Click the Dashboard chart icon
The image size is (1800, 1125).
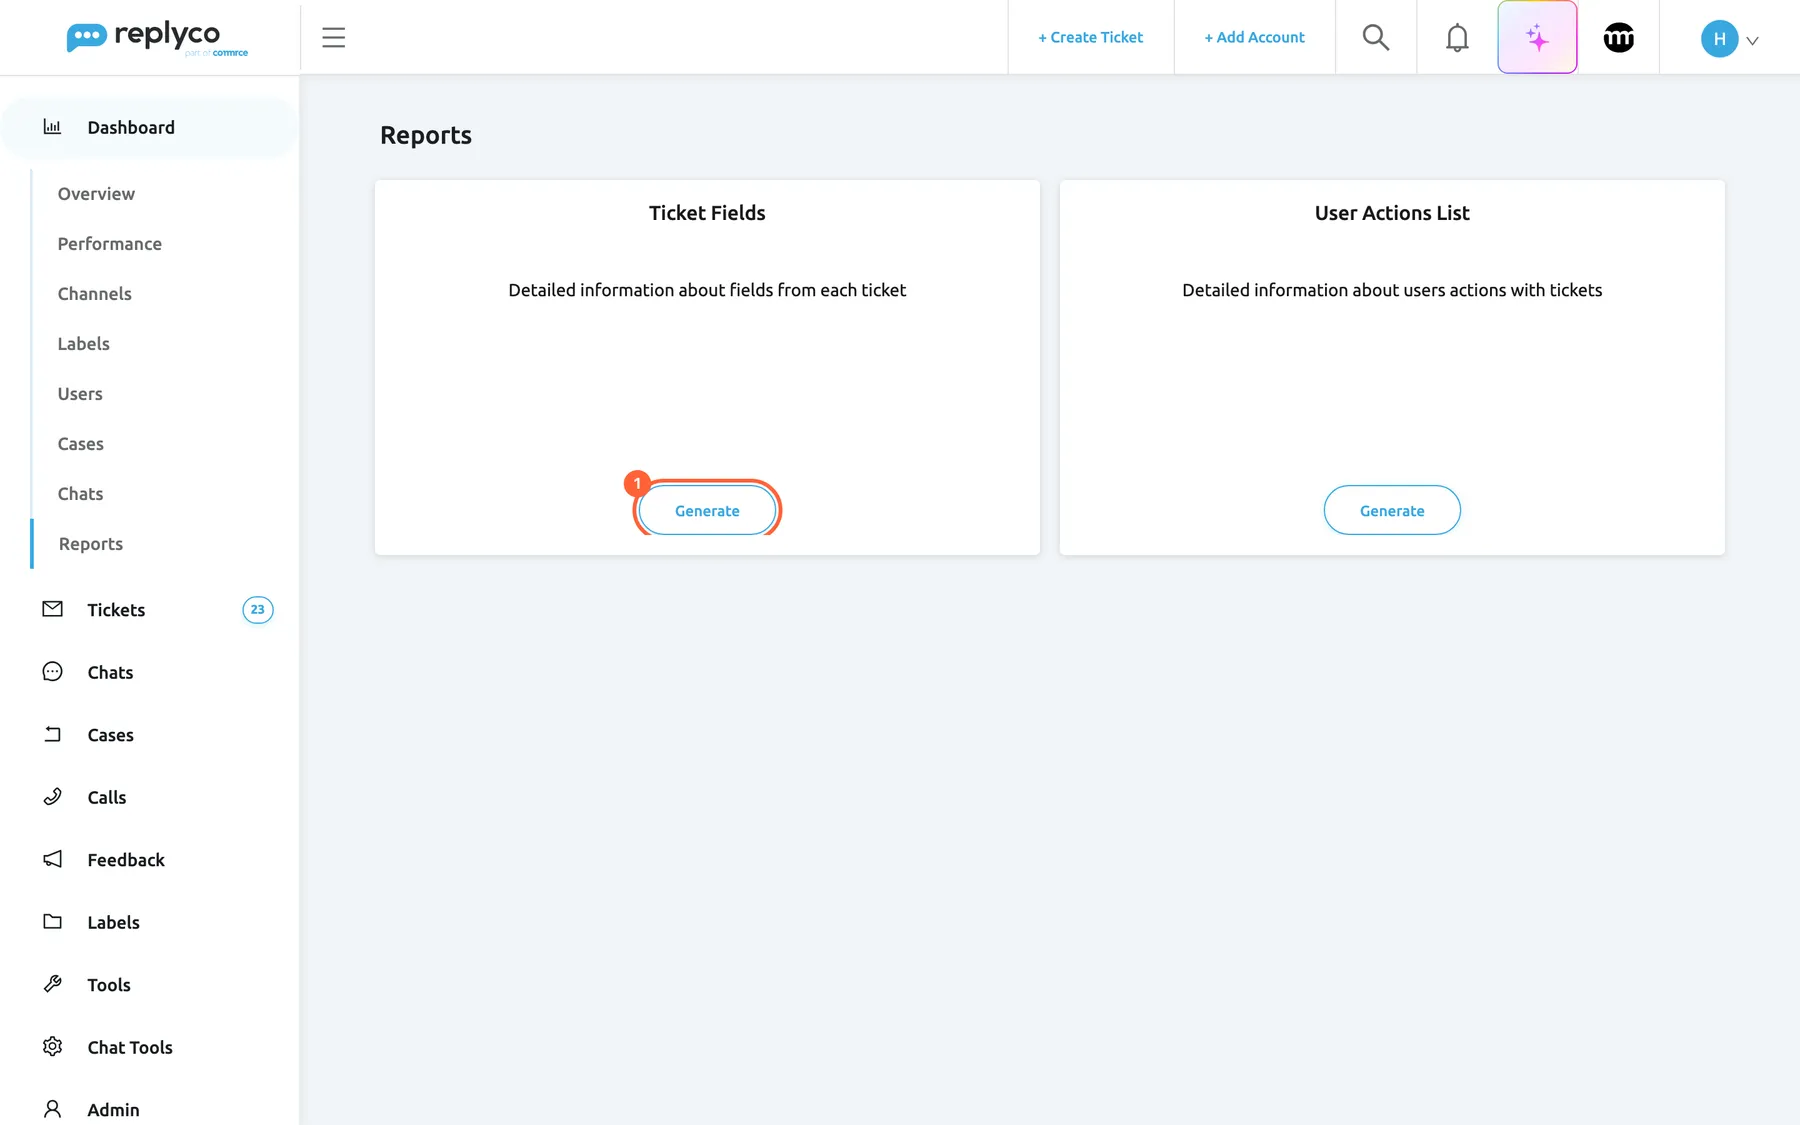pyautogui.click(x=52, y=127)
